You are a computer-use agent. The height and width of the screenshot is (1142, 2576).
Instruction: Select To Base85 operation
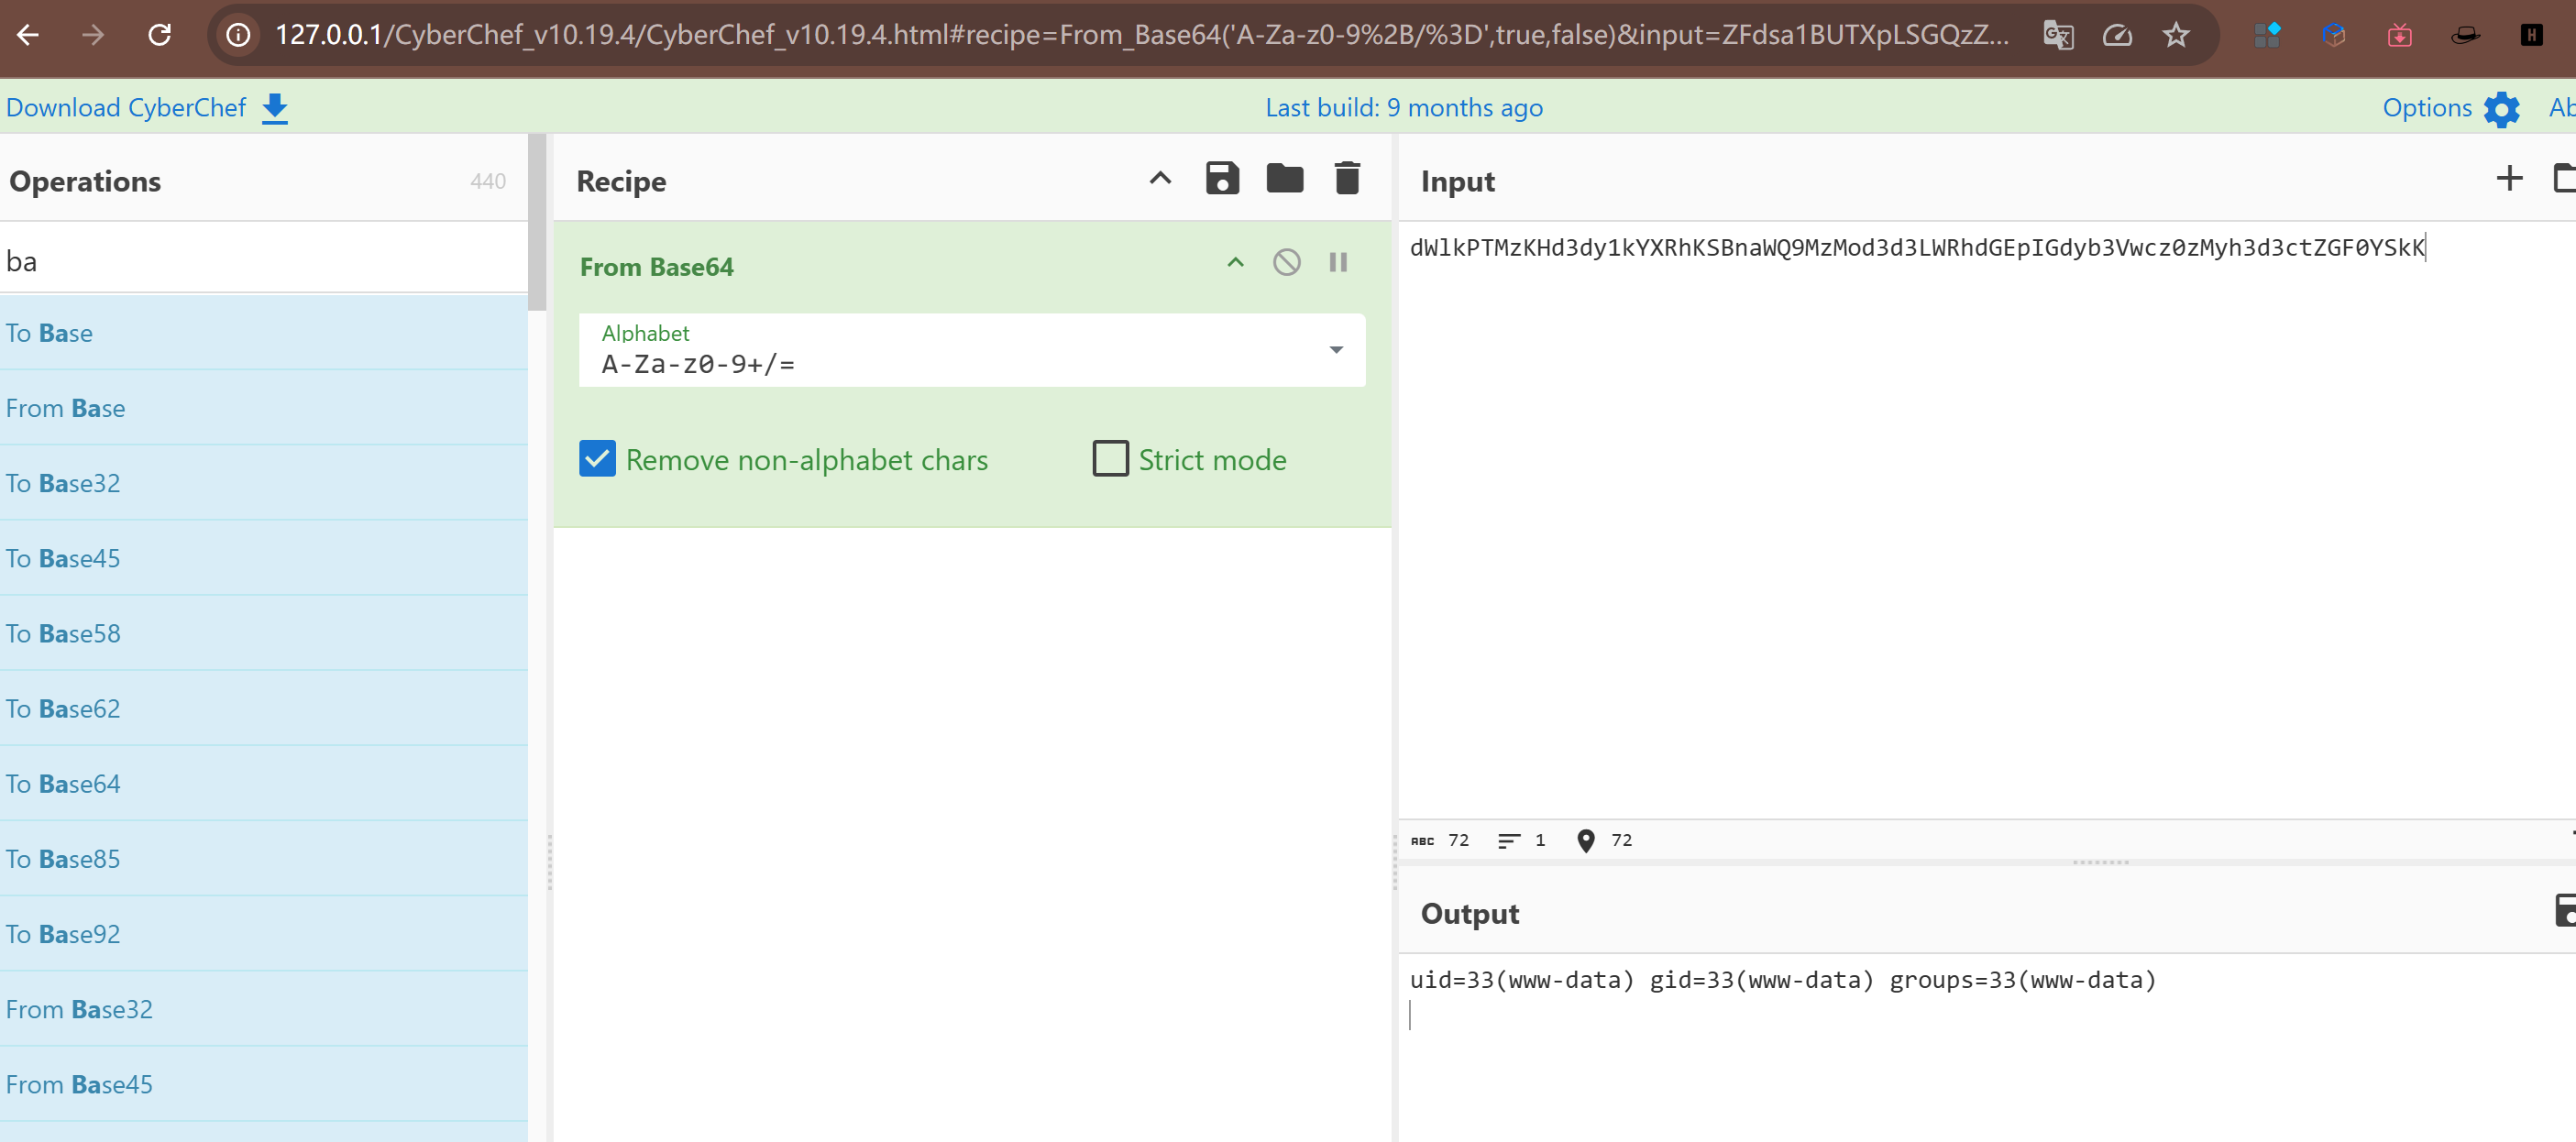point(264,859)
